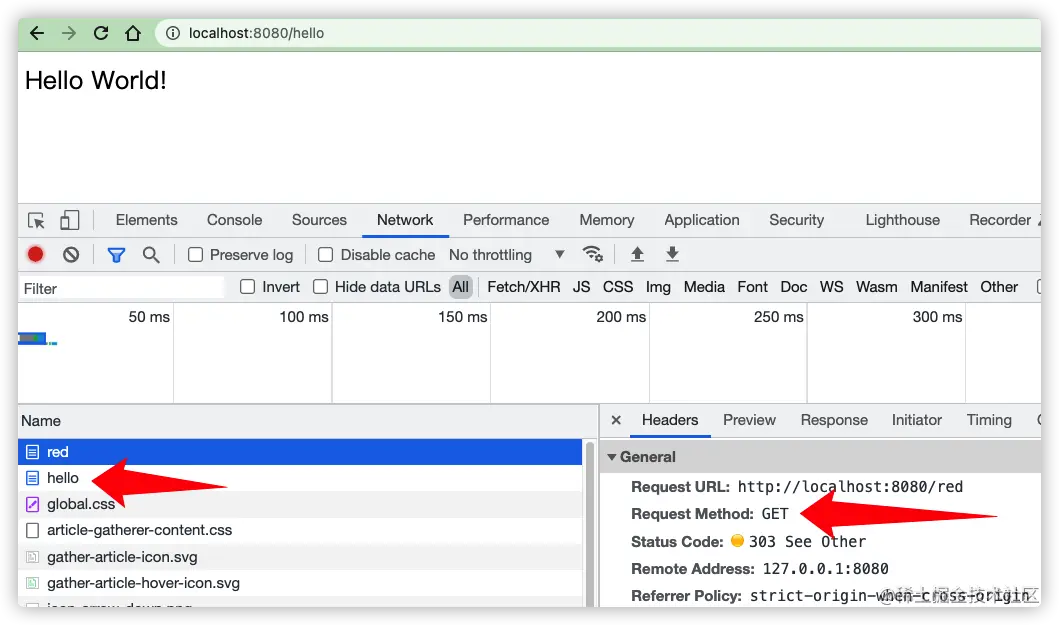Viewport: 1059px width, 625px height.
Task: Check the Hide data URLs checkbox
Action: coord(321,287)
